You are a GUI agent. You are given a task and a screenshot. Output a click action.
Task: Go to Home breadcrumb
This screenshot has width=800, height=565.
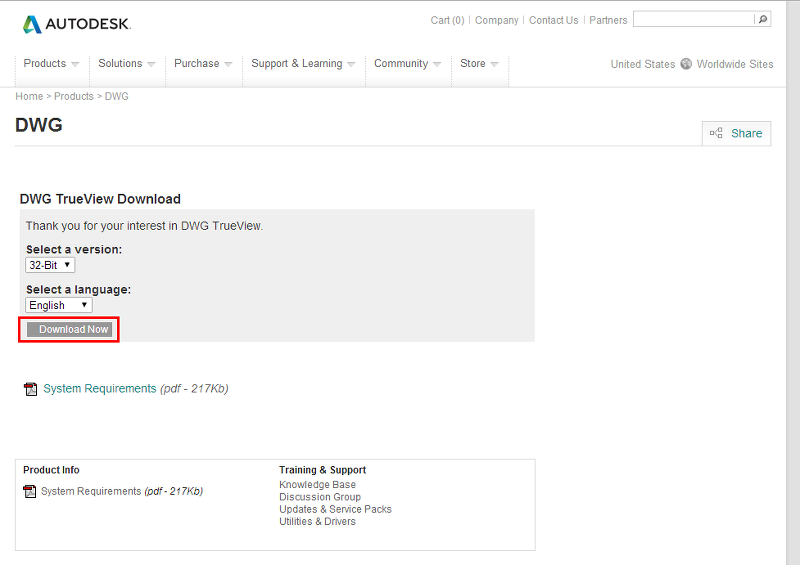pos(29,96)
